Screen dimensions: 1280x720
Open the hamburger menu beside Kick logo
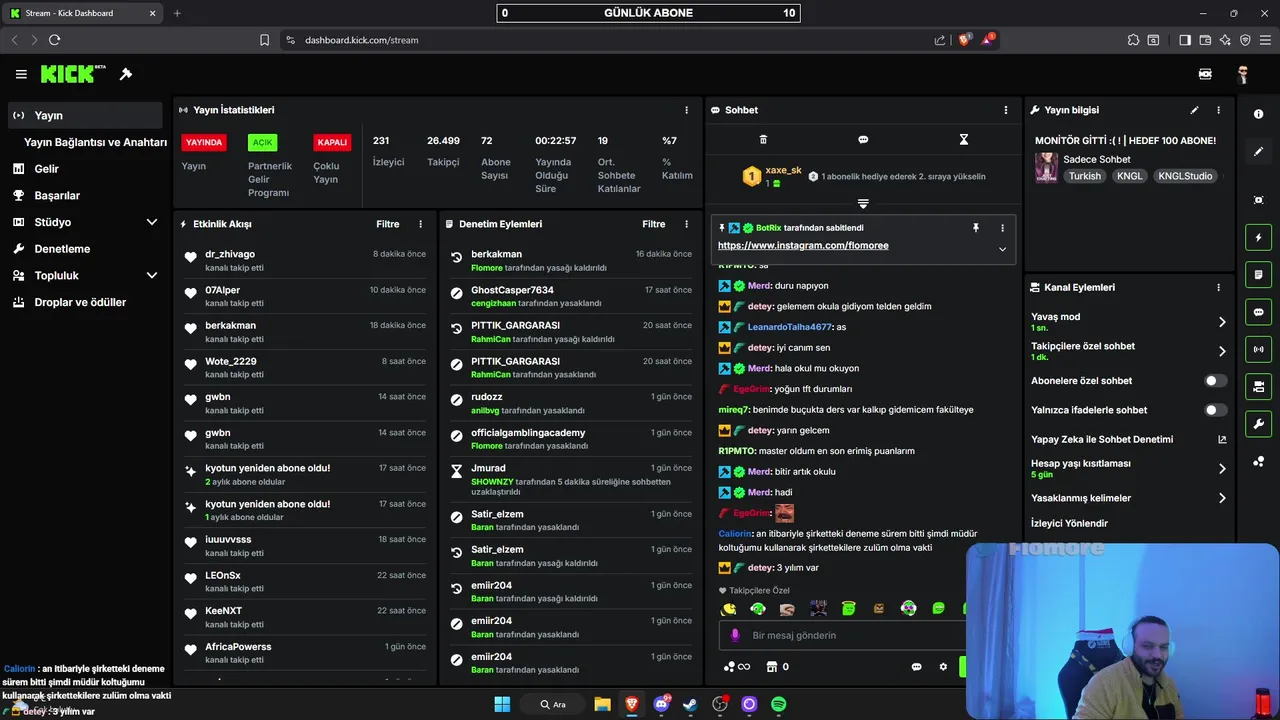pyautogui.click(x=21, y=74)
